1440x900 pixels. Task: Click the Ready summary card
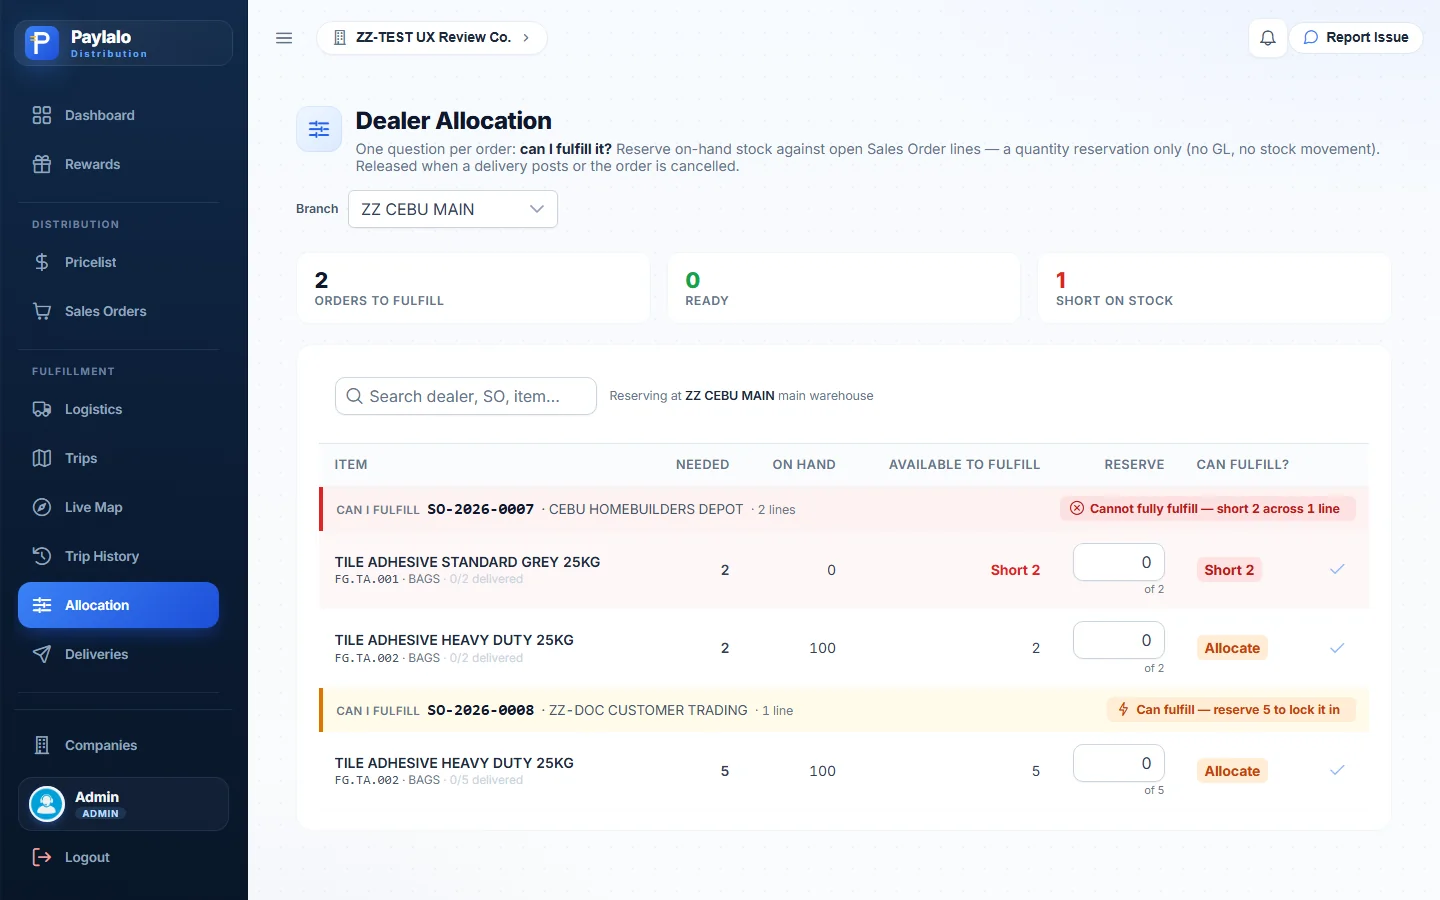(844, 288)
